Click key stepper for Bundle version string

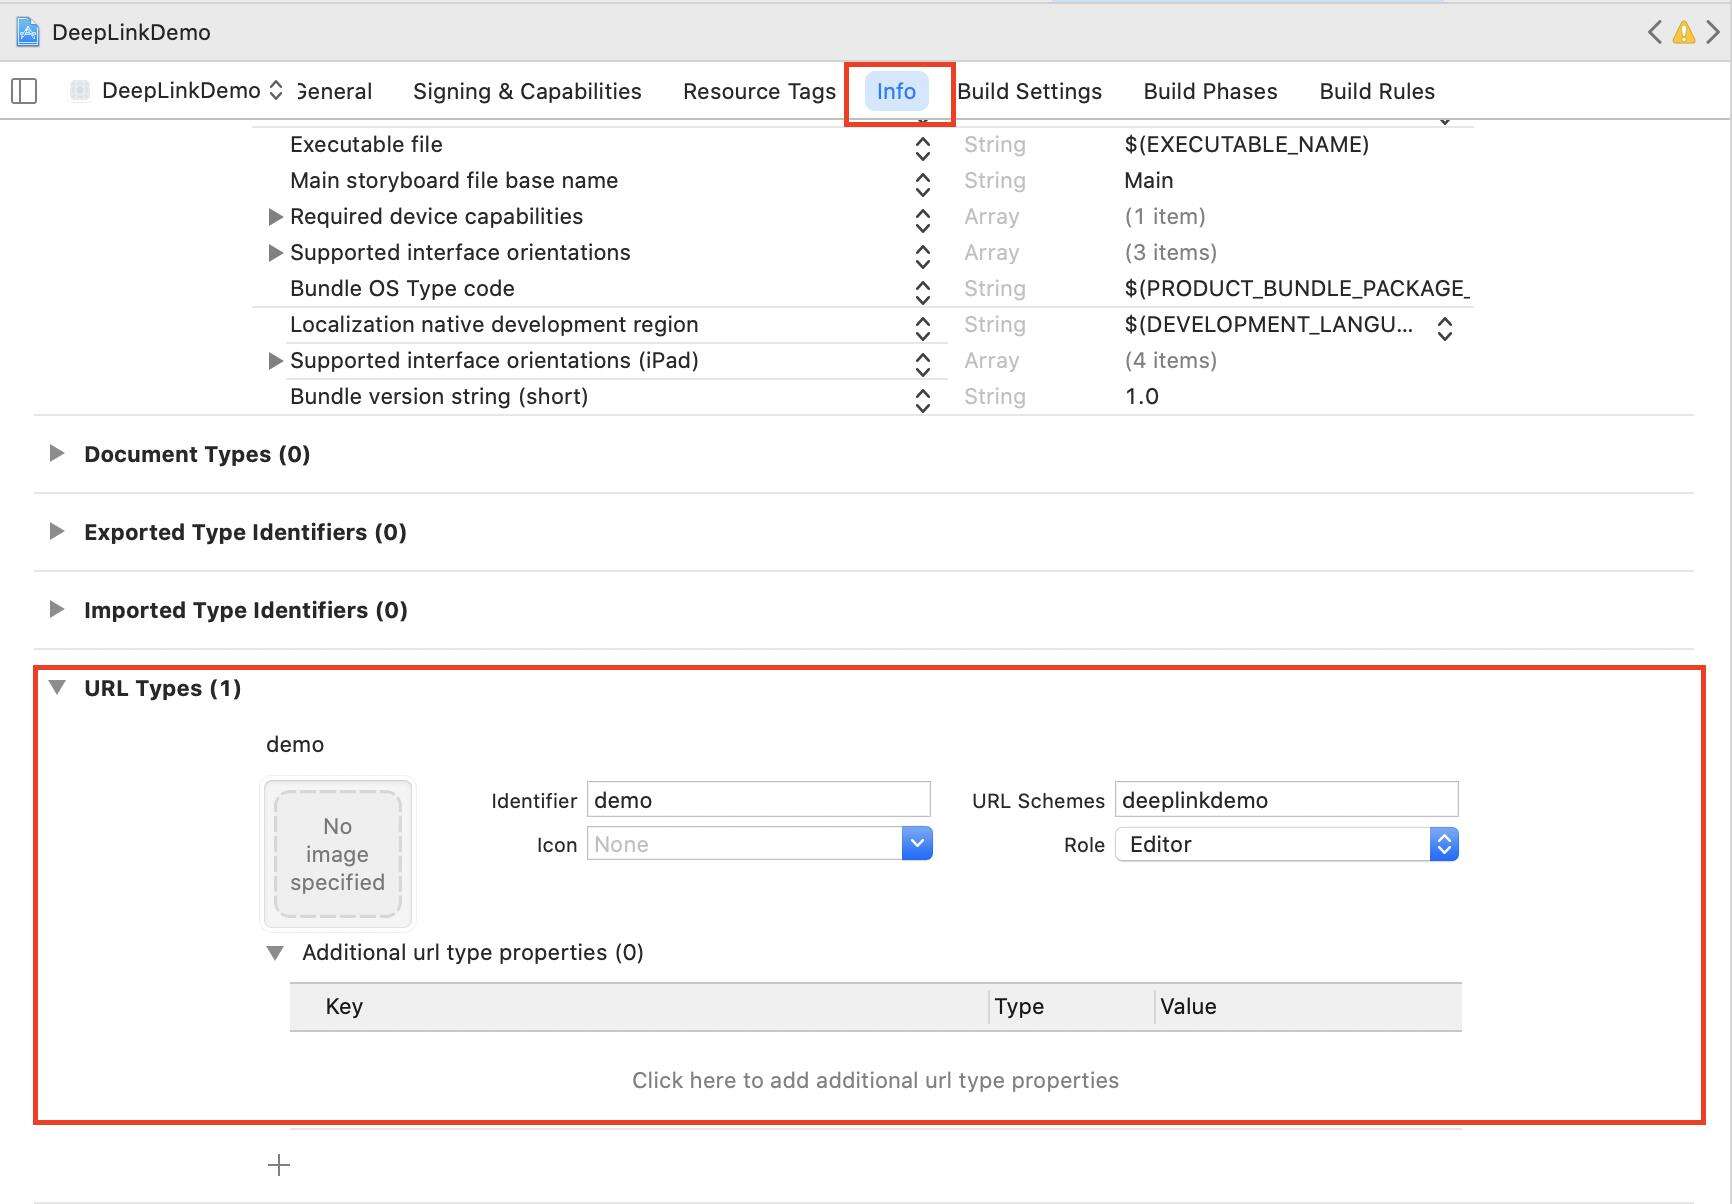tap(923, 400)
